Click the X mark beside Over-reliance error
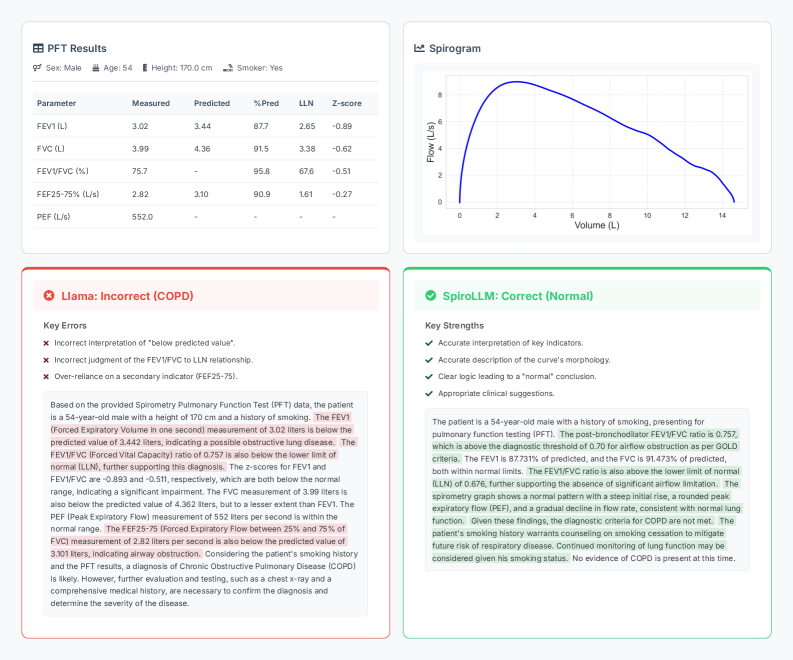 click(46, 377)
